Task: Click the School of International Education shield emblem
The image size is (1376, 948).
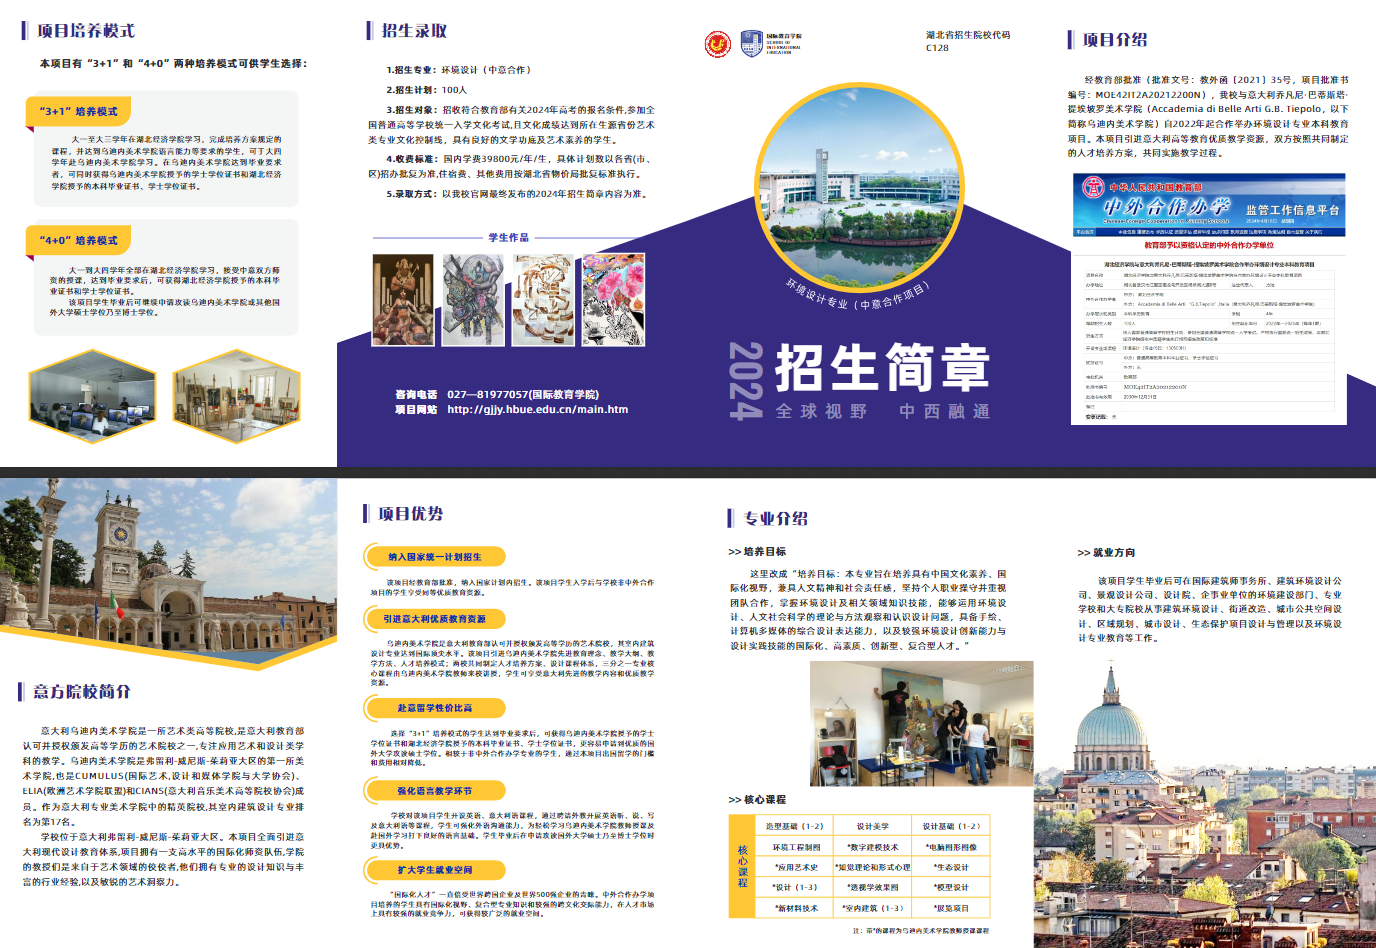Action: (751, 44)
